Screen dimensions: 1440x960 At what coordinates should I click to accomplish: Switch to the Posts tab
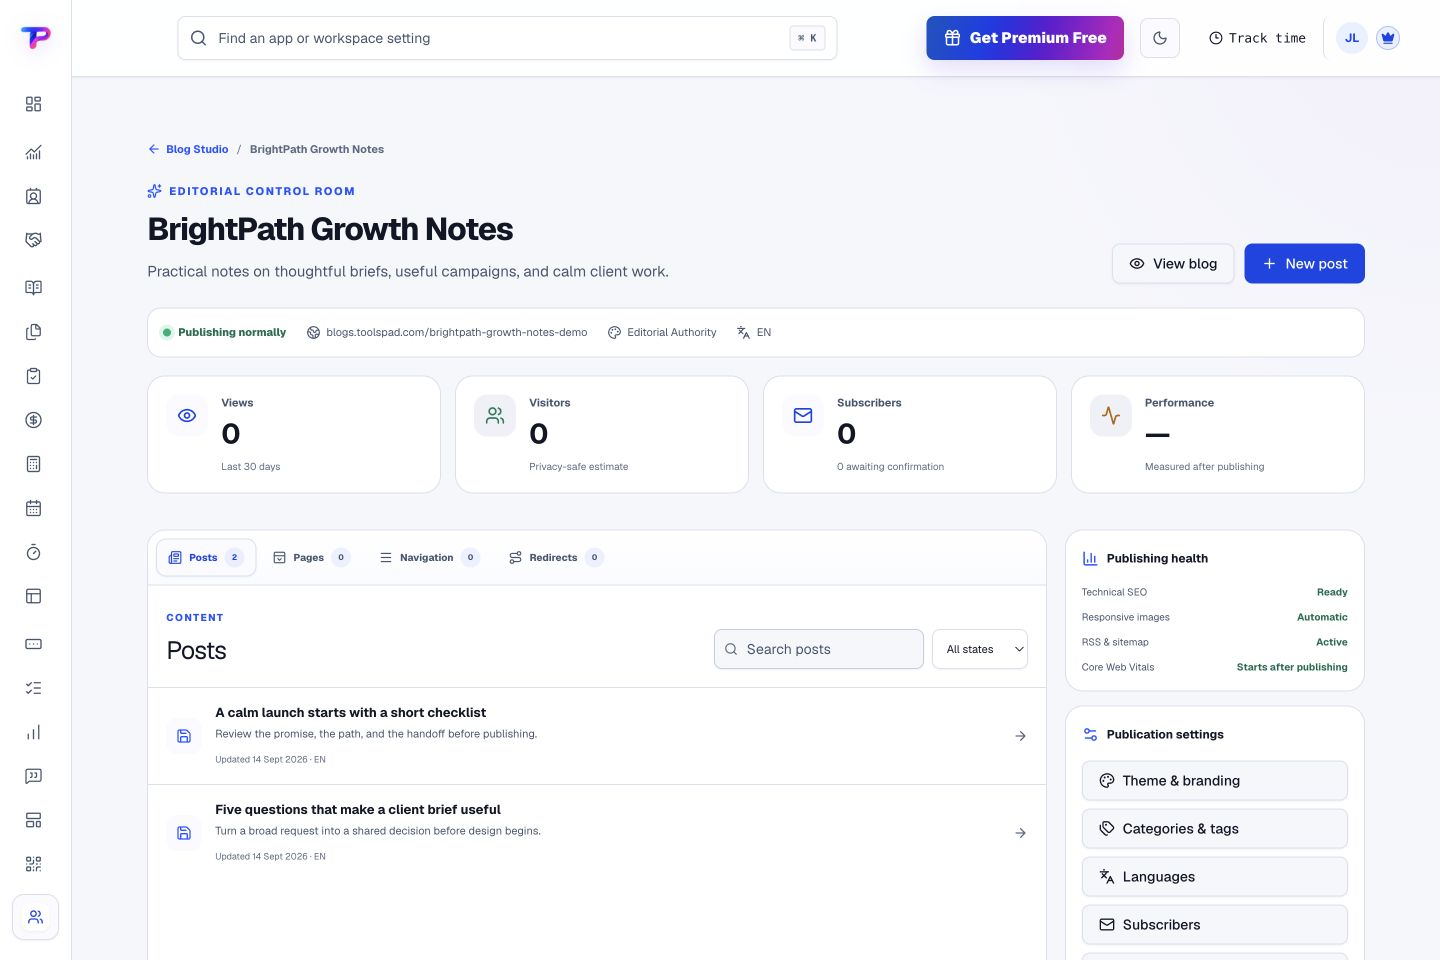[206, 558]
